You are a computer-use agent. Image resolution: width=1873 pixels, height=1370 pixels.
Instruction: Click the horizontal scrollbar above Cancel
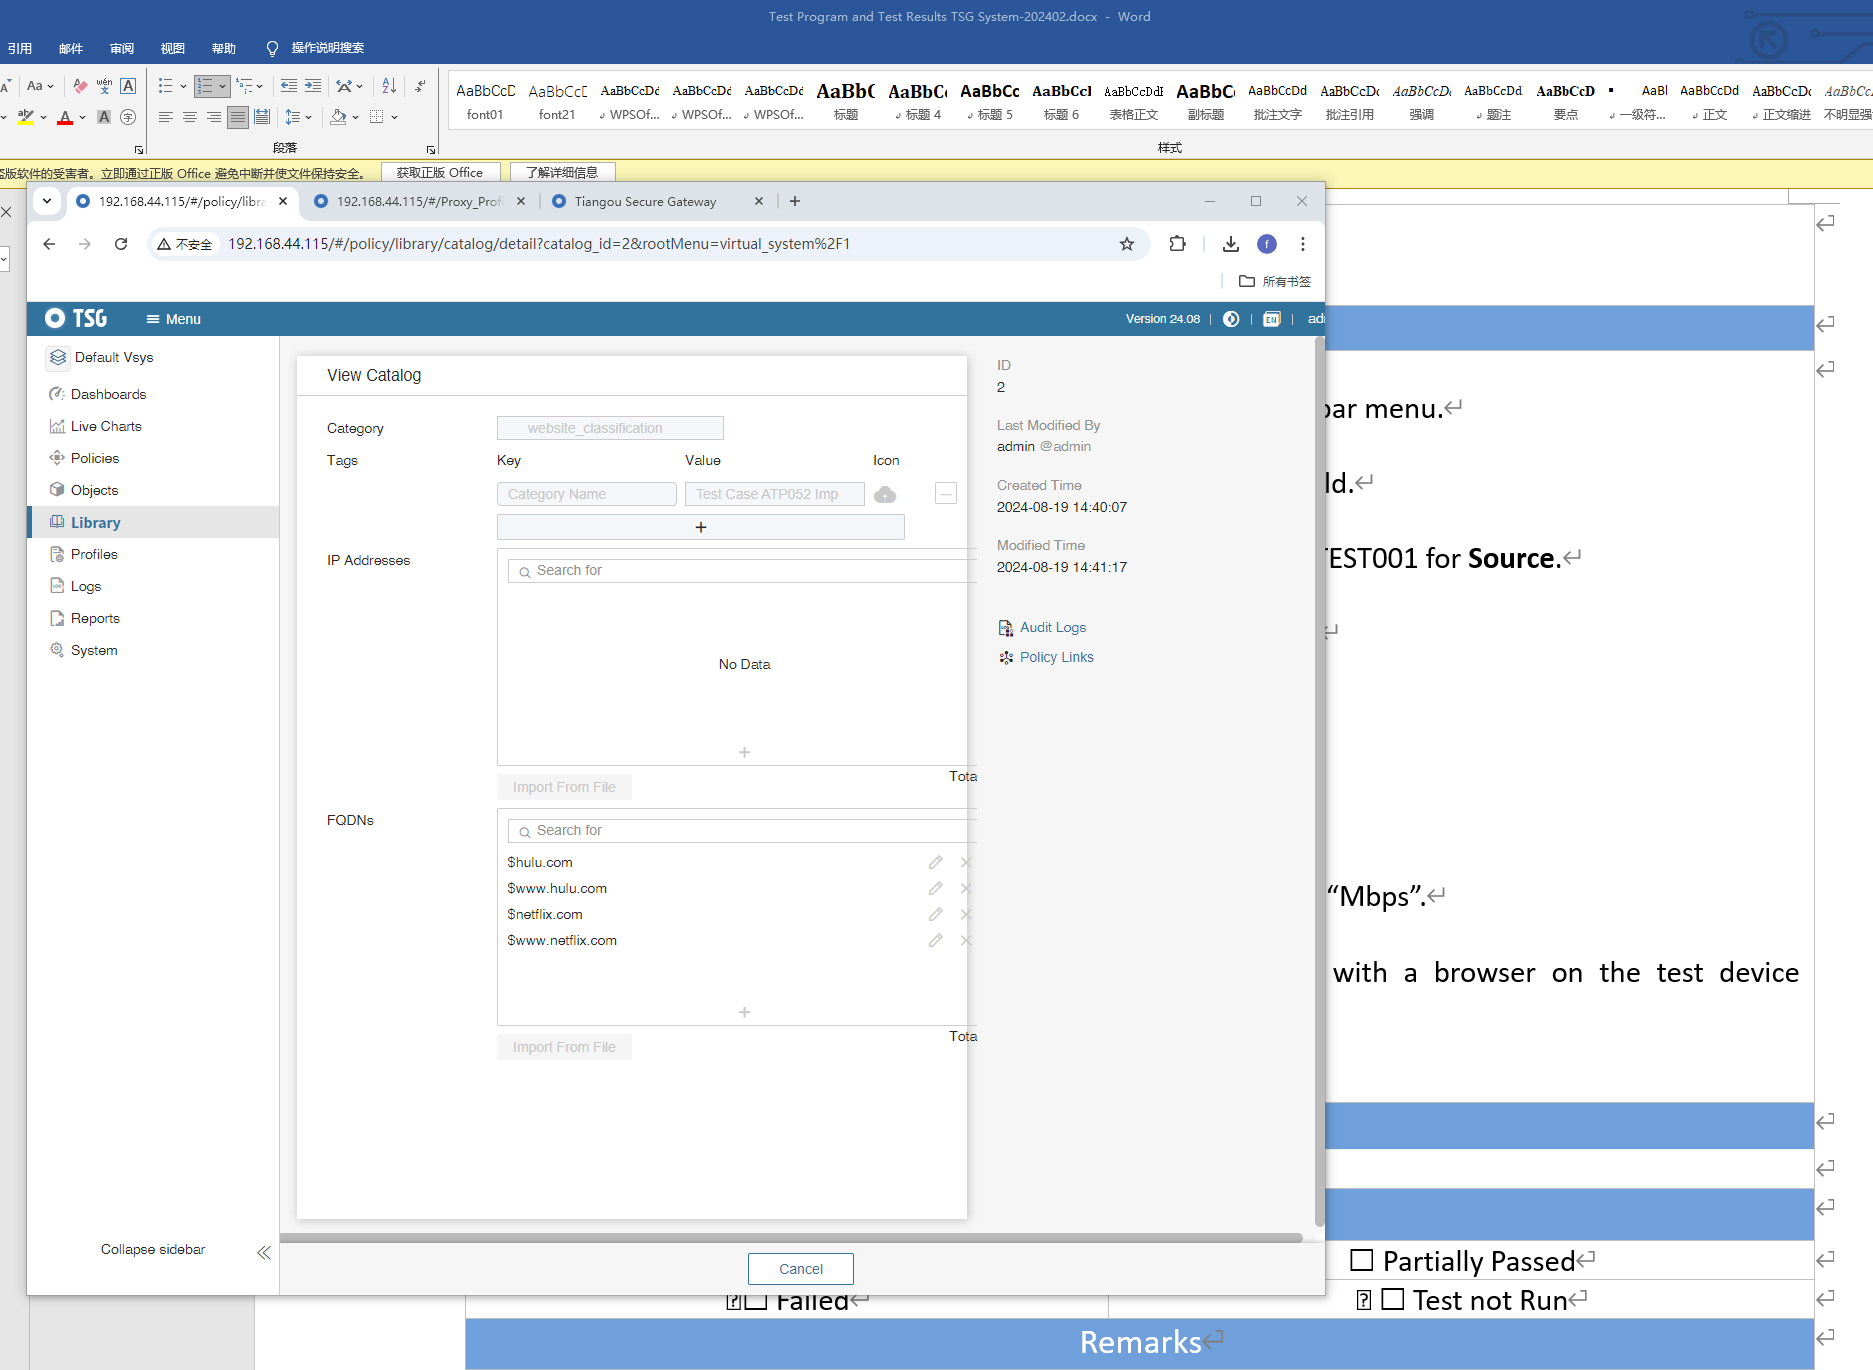[x=790, y=1238]
